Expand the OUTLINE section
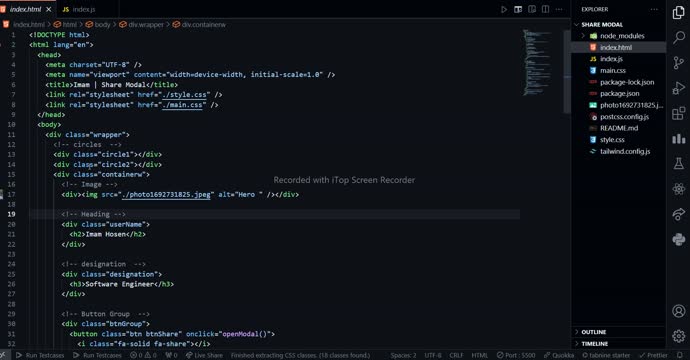Screen dimensions: 690x360 tap(593, 332)
